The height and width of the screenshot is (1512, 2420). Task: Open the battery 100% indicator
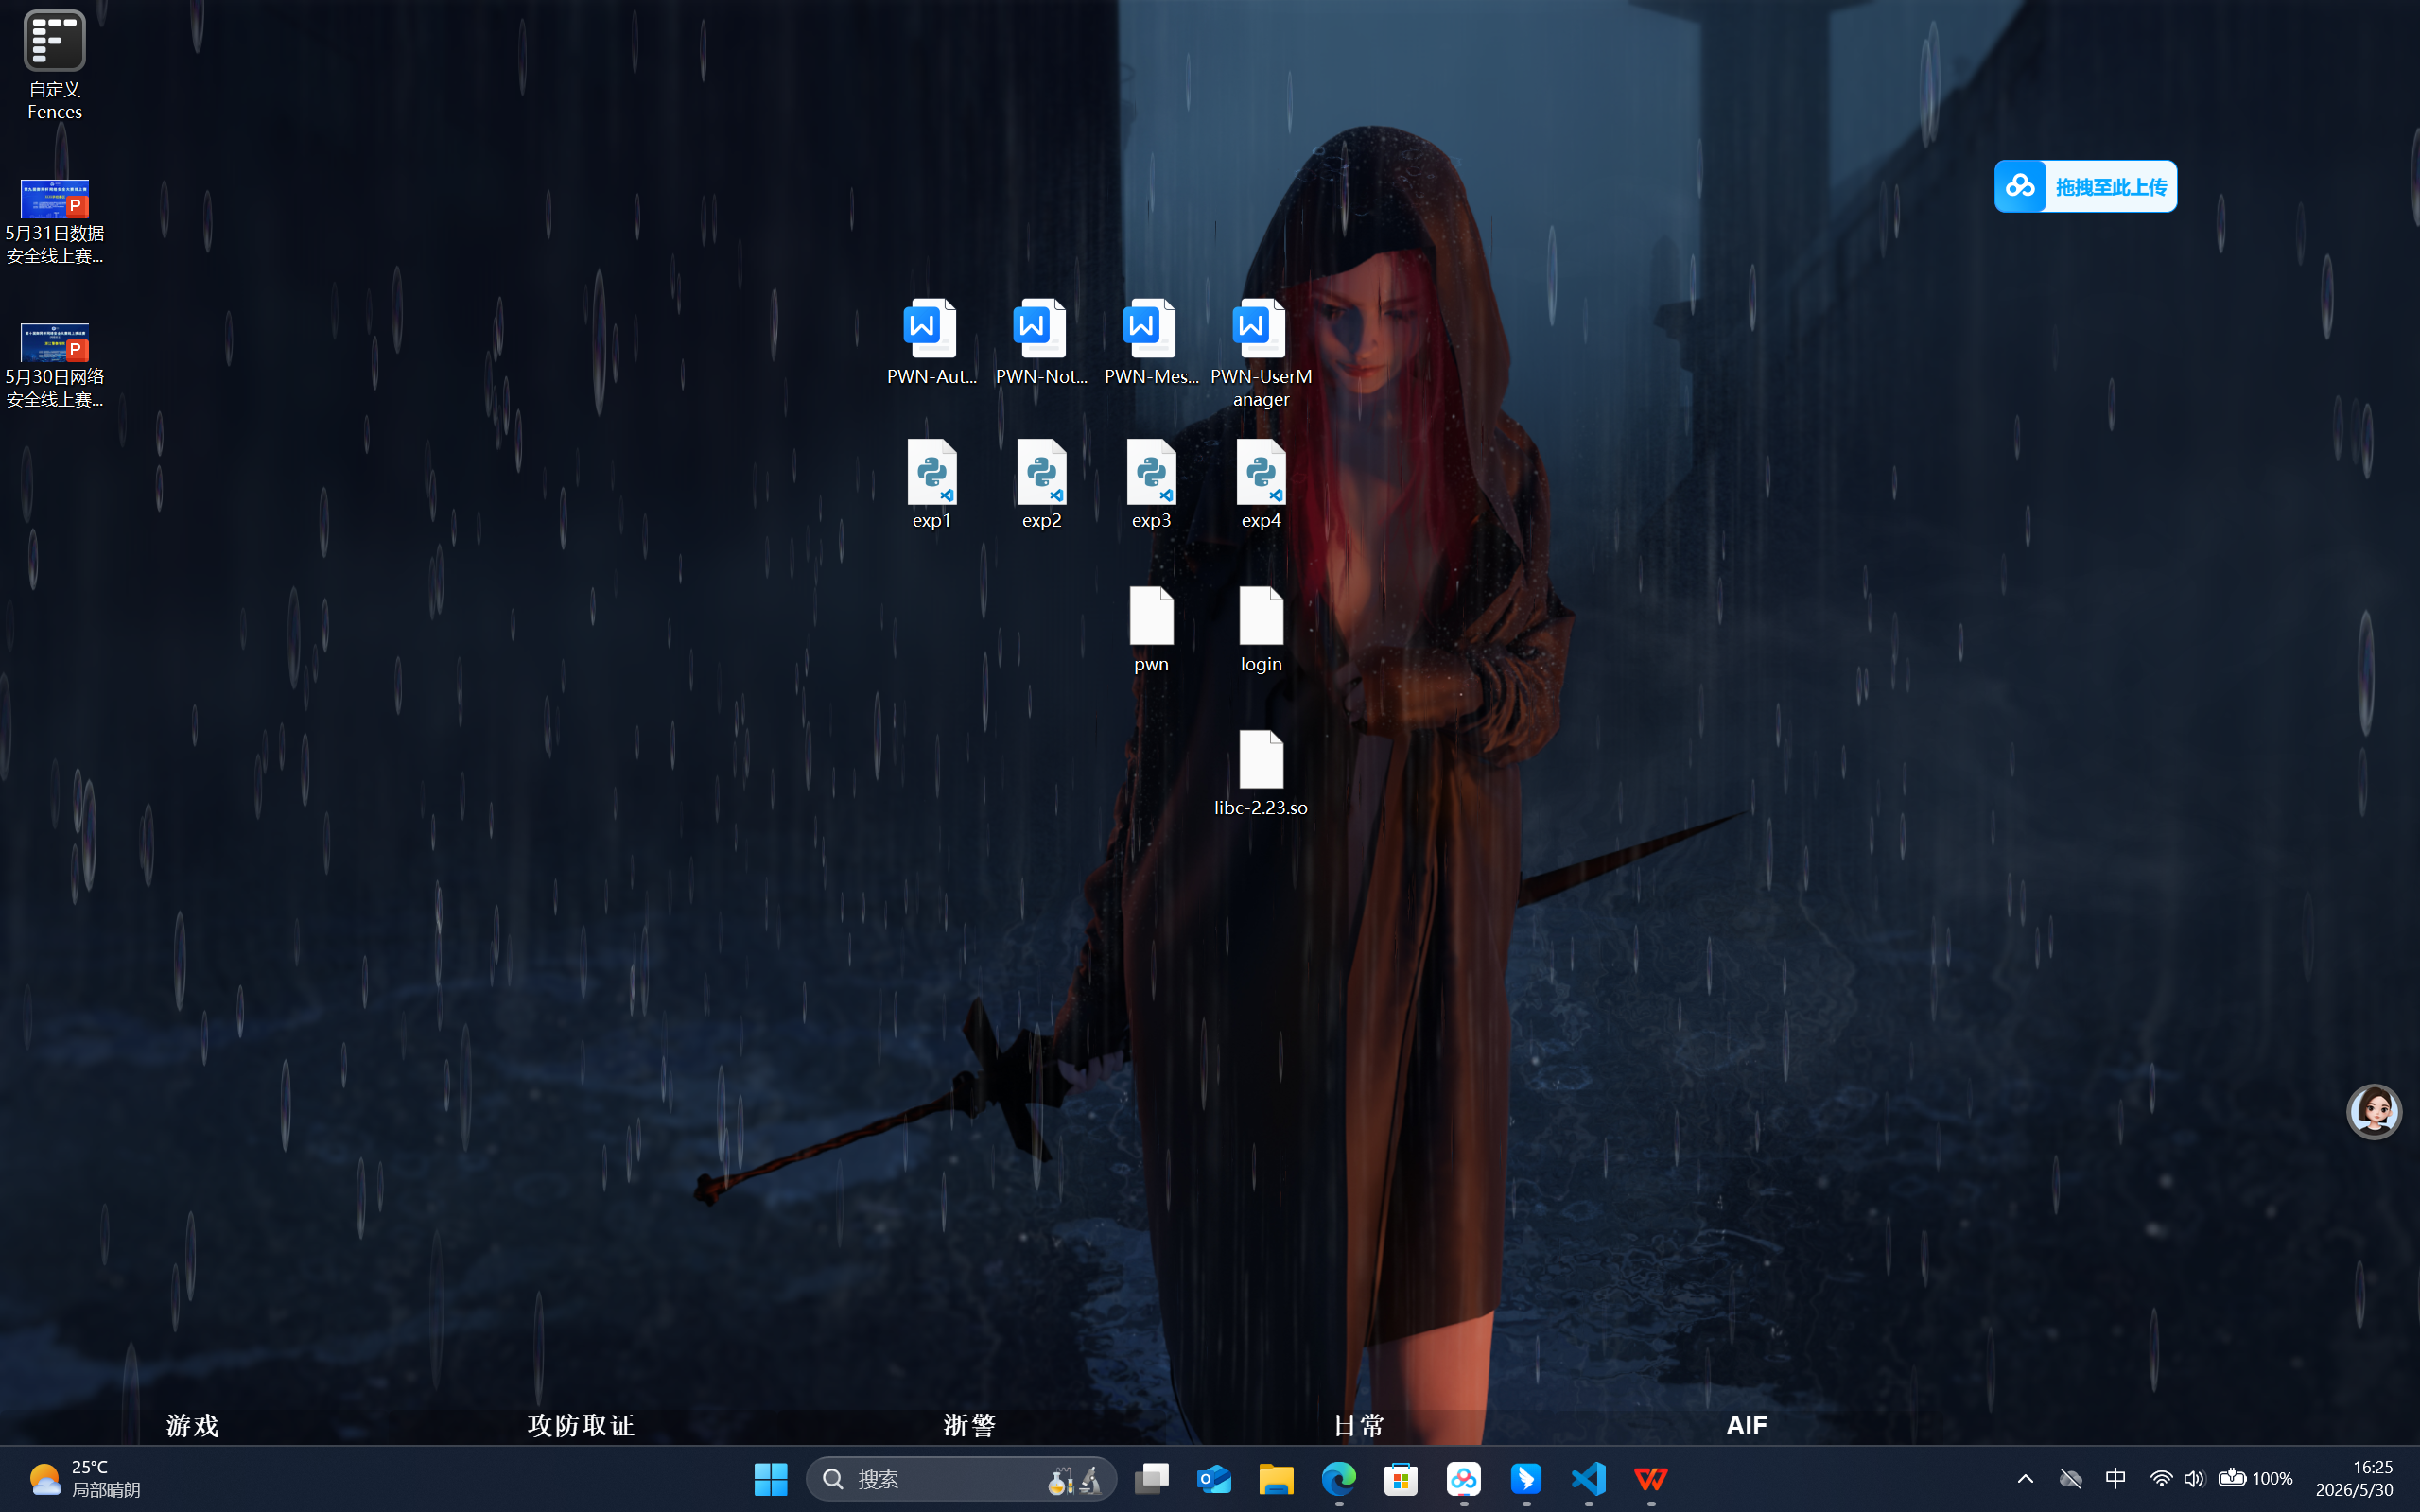tap(2255, 1479)
